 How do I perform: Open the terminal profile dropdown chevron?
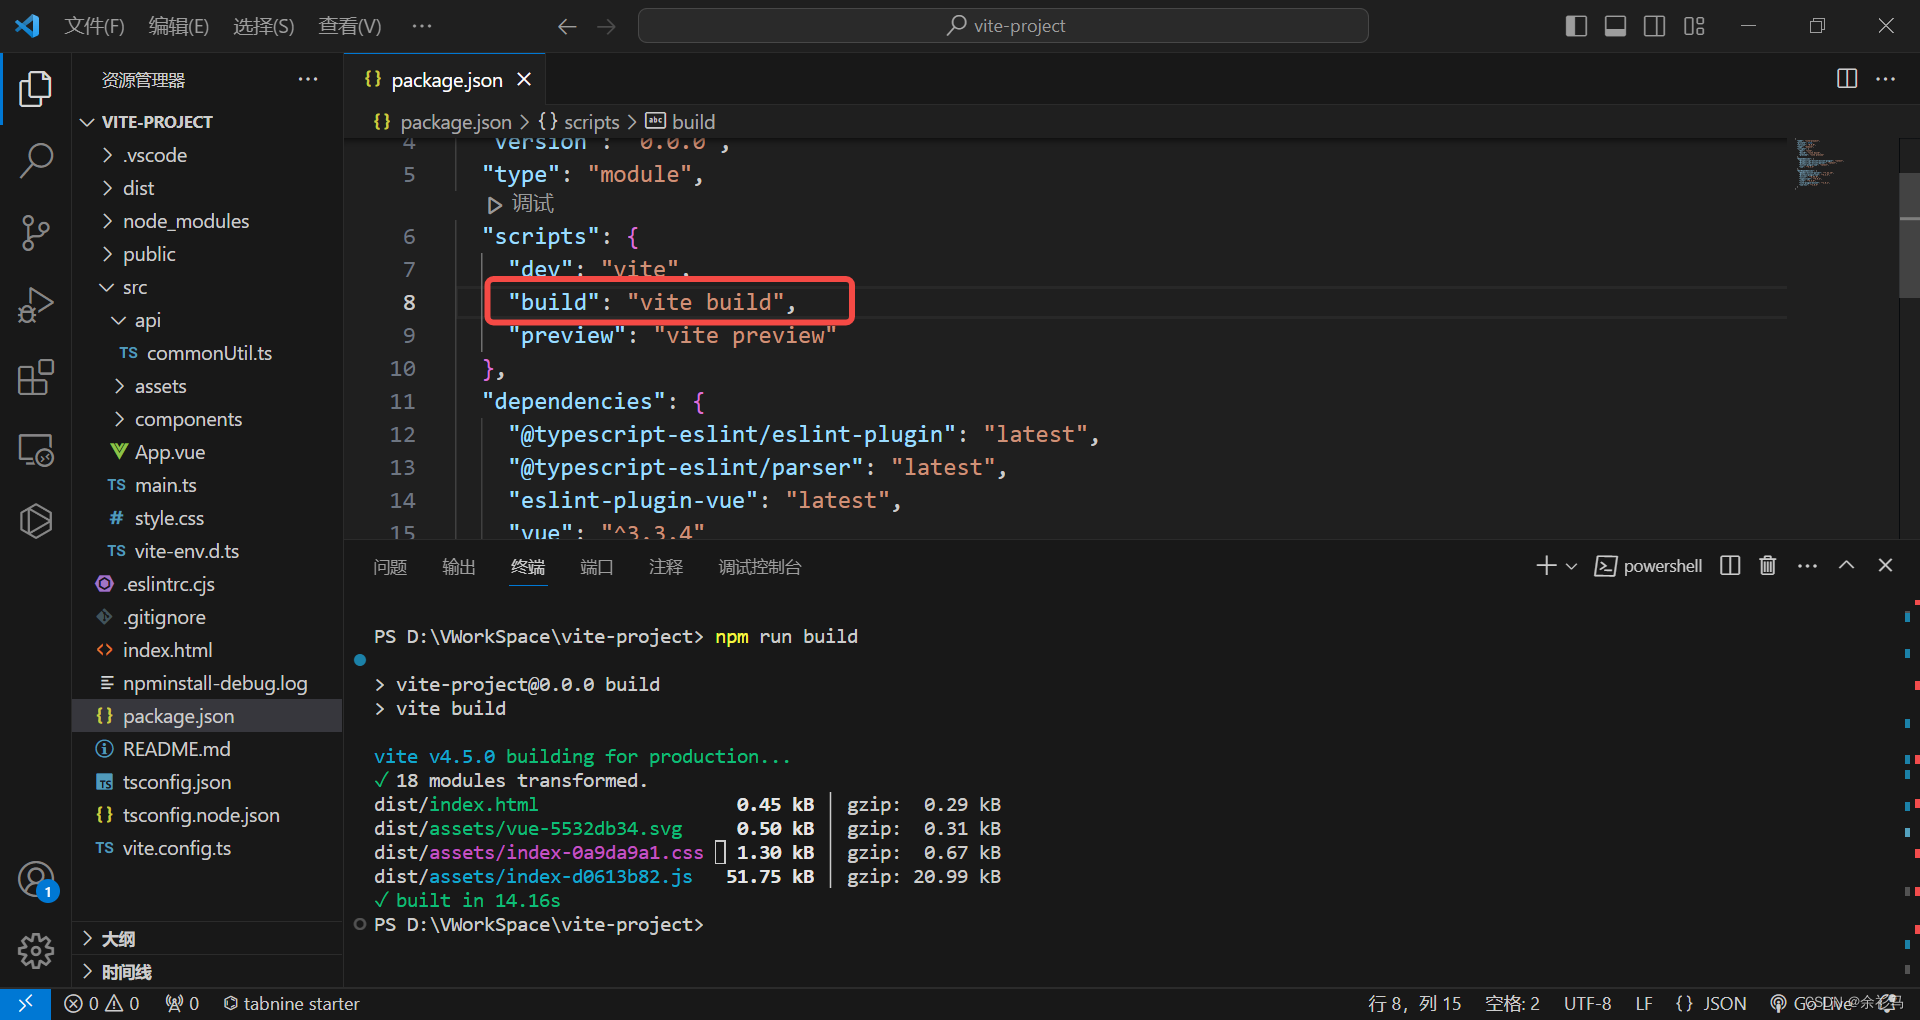point(1570,565)
